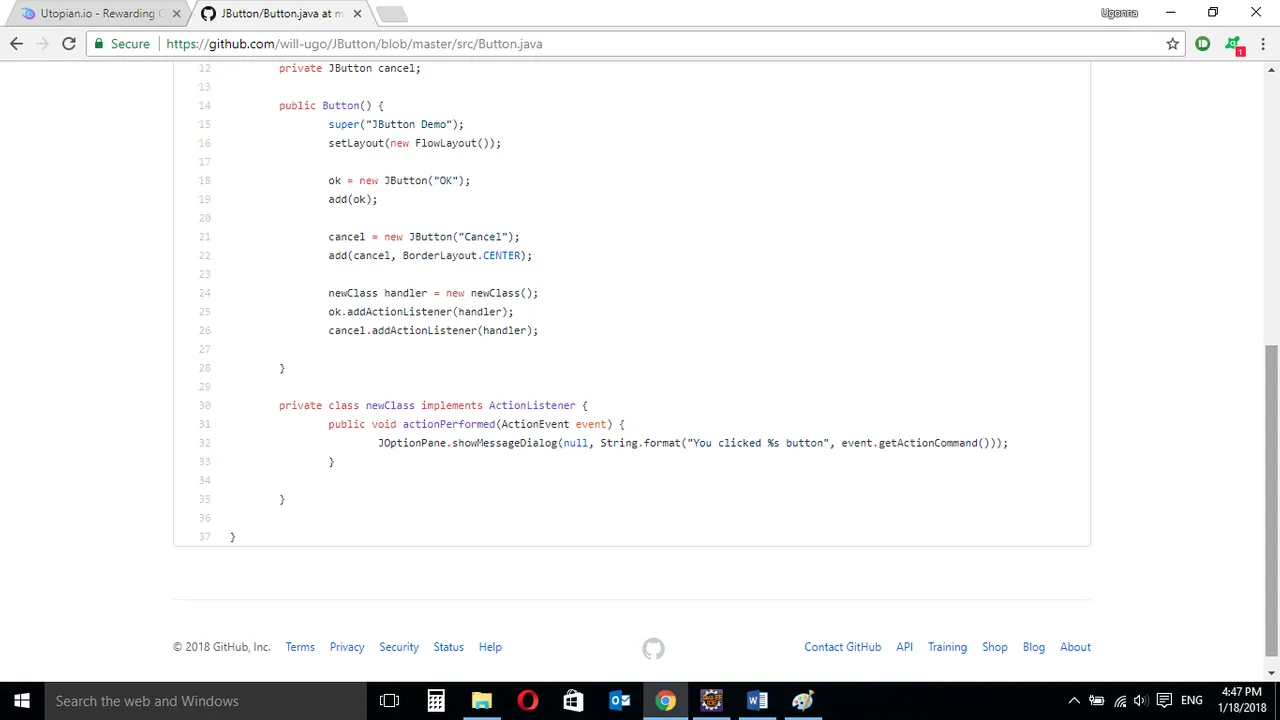The image size is (1280, 720).
Task: Open the Chrome three-dot menu
Action: (x=1264, y=44)
